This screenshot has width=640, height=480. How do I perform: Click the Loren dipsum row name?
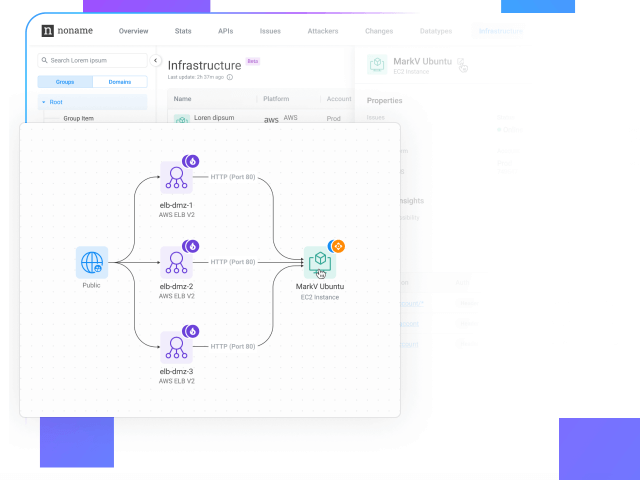click(x=214, y=118)
